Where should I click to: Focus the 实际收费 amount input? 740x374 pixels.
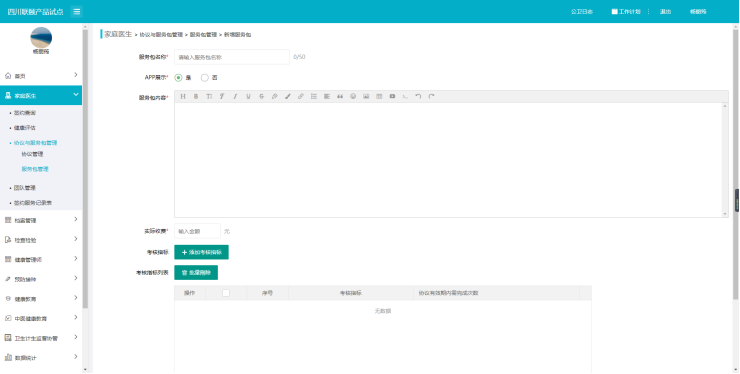(197, 231)
